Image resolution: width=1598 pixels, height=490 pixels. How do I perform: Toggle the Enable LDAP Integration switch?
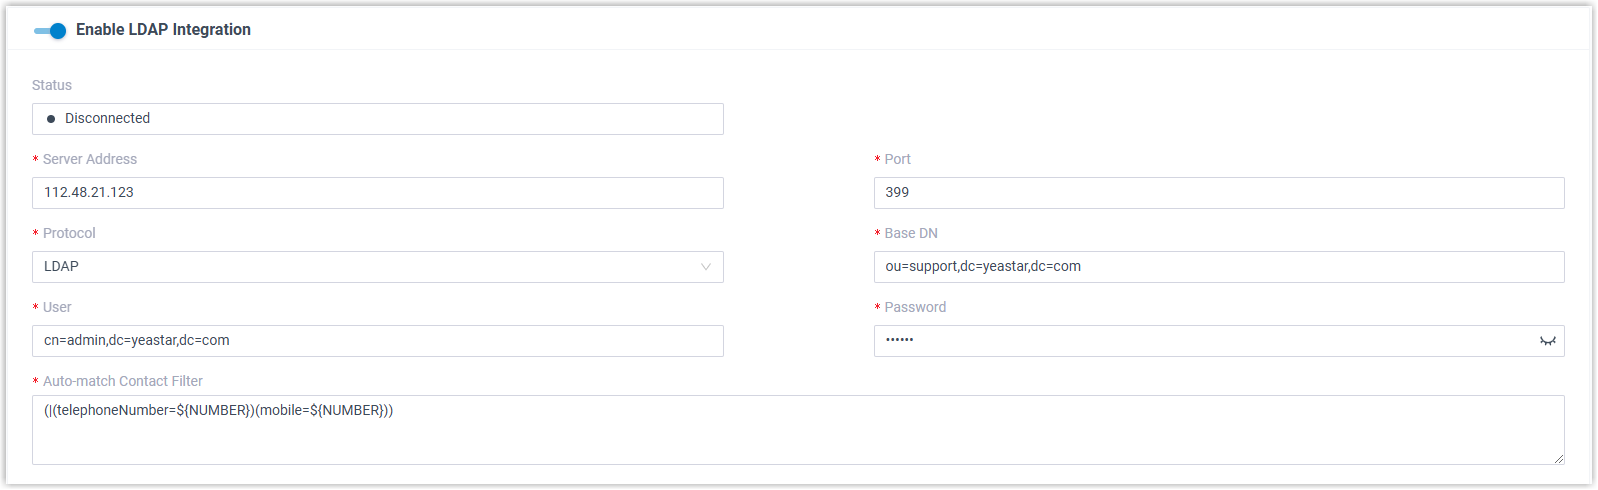[50, 31]
